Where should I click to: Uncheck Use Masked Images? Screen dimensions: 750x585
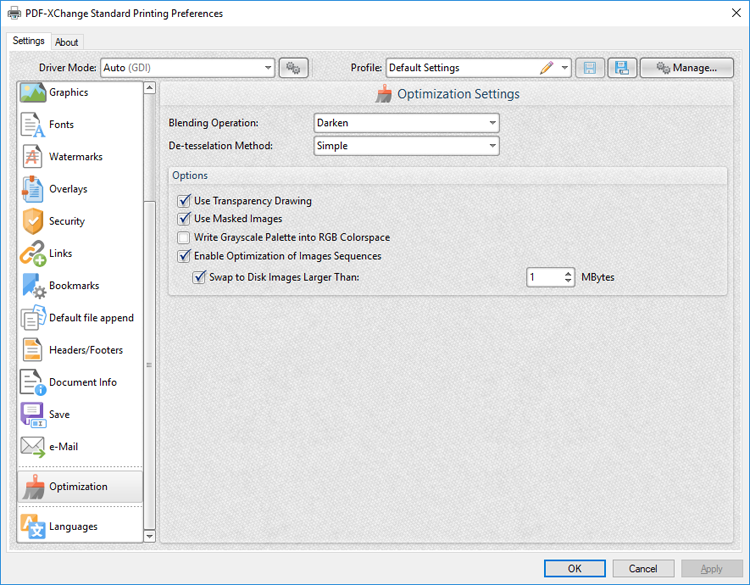point(184,219)
